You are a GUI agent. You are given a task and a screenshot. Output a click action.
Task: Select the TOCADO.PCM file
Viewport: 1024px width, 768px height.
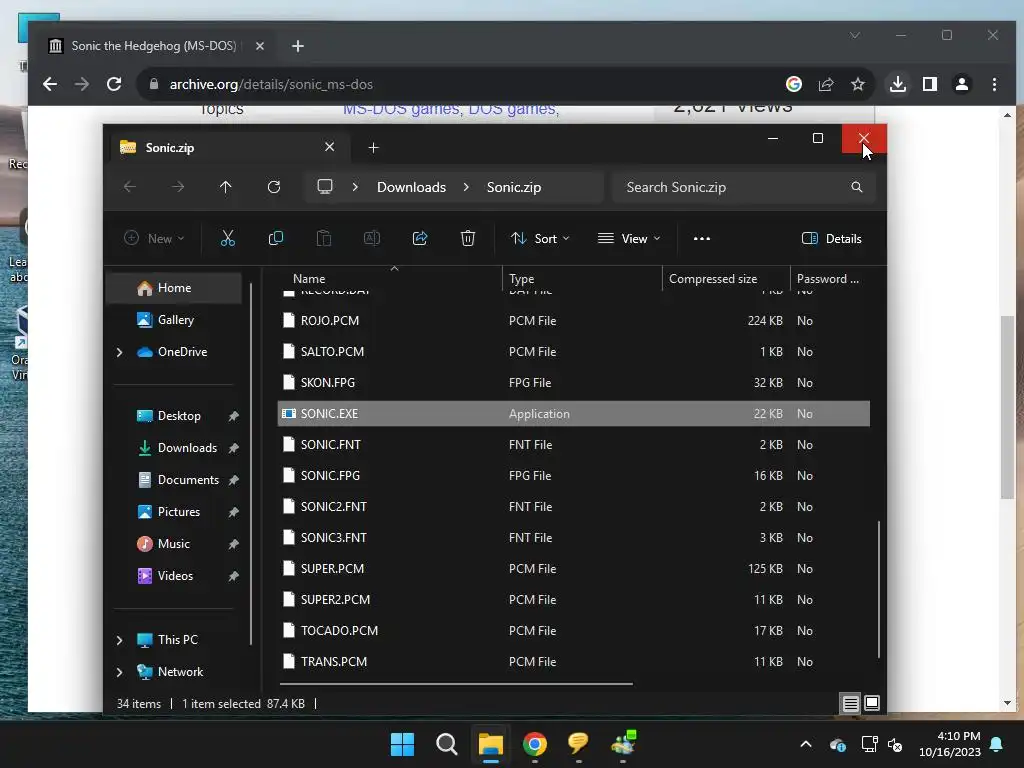(573, 631)
